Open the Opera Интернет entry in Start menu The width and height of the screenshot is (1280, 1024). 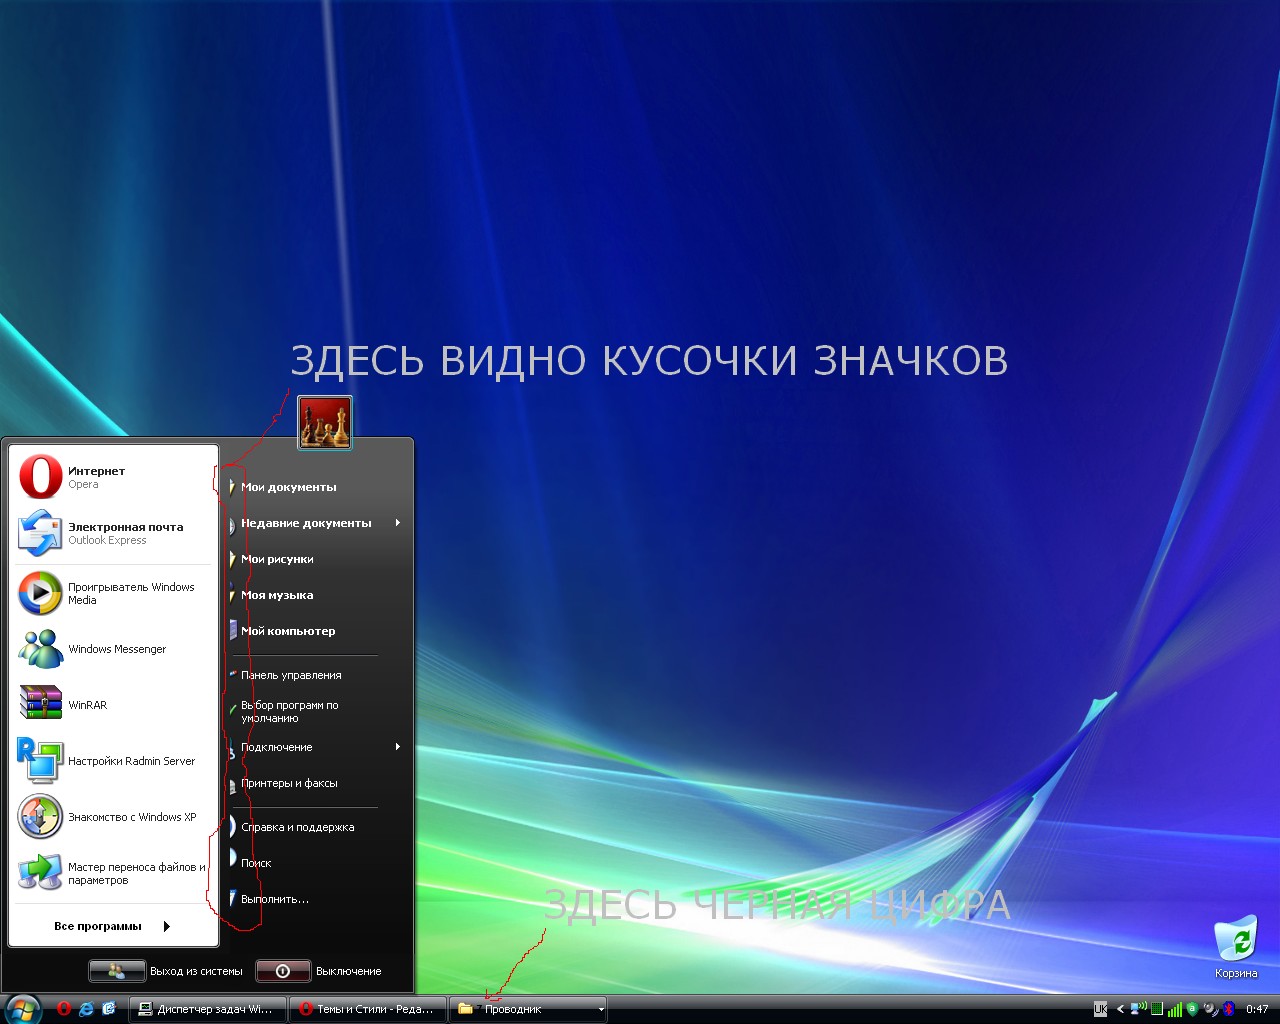(113, 477)
